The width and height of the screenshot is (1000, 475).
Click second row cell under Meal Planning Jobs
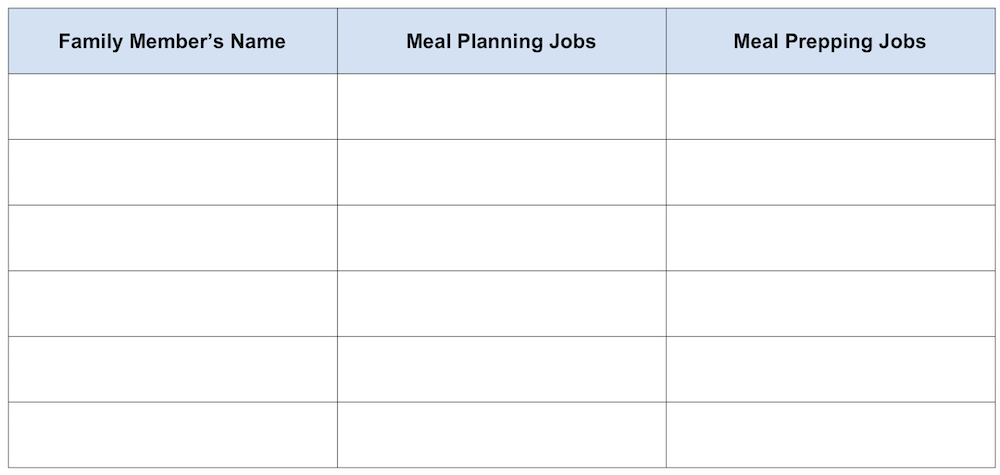pos(501,172)
